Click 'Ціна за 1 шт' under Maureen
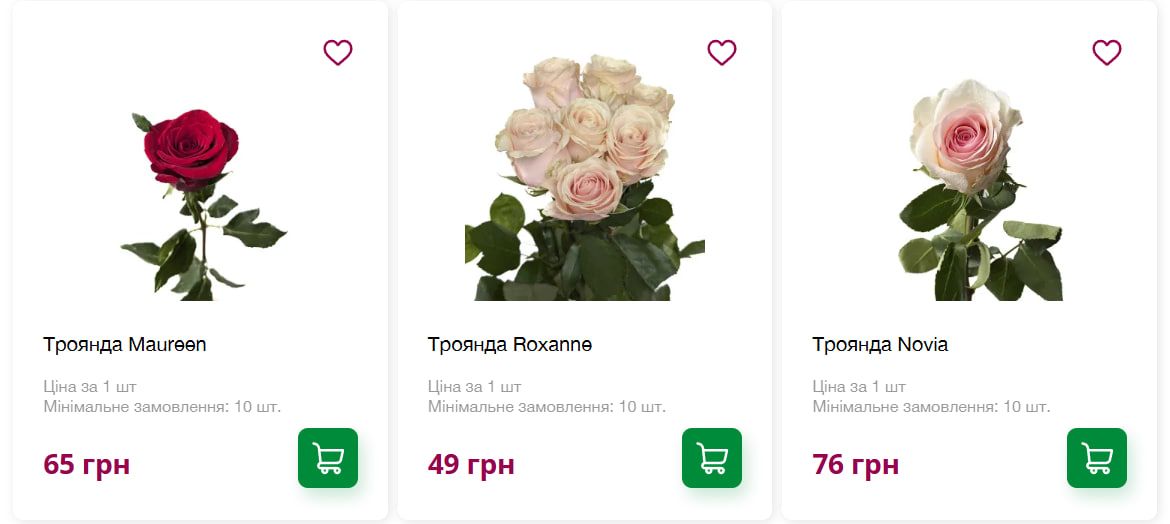The image size is (1170, 524). (90, 386)
